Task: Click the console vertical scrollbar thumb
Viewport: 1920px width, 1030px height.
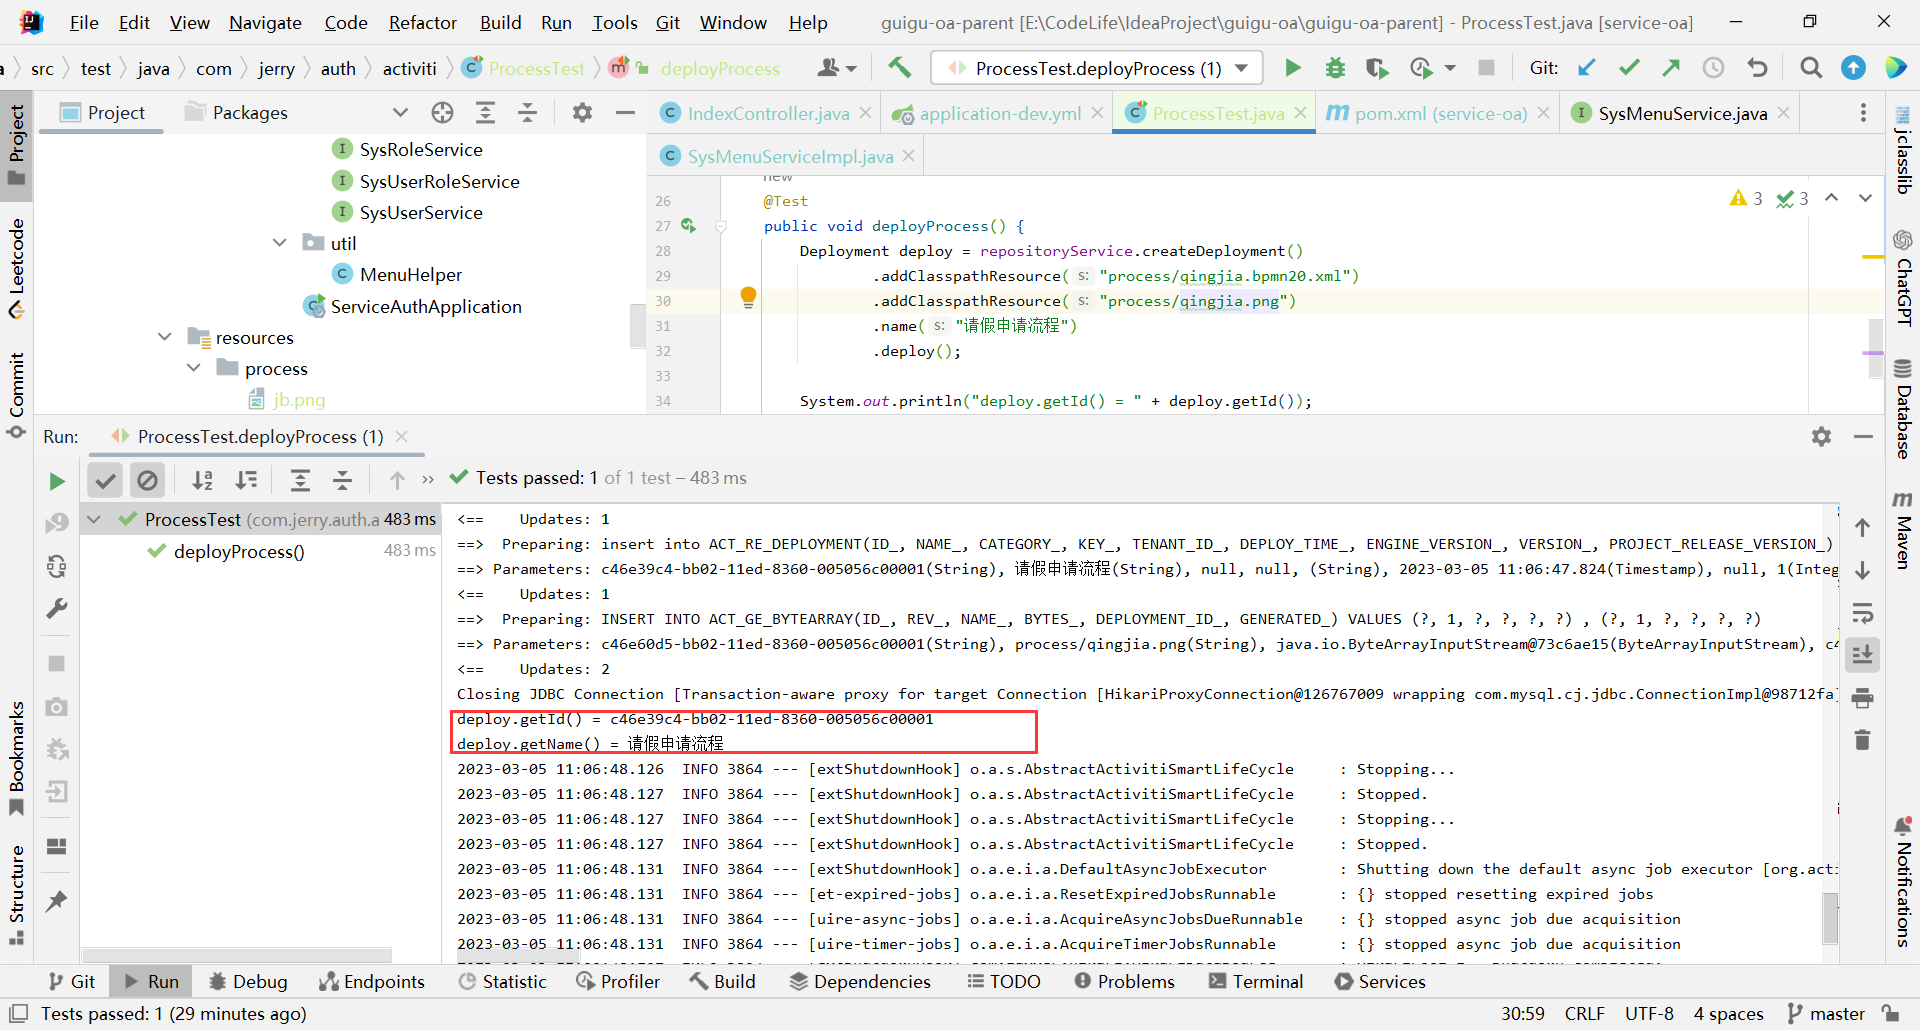Action: (x=1830, y=918)
